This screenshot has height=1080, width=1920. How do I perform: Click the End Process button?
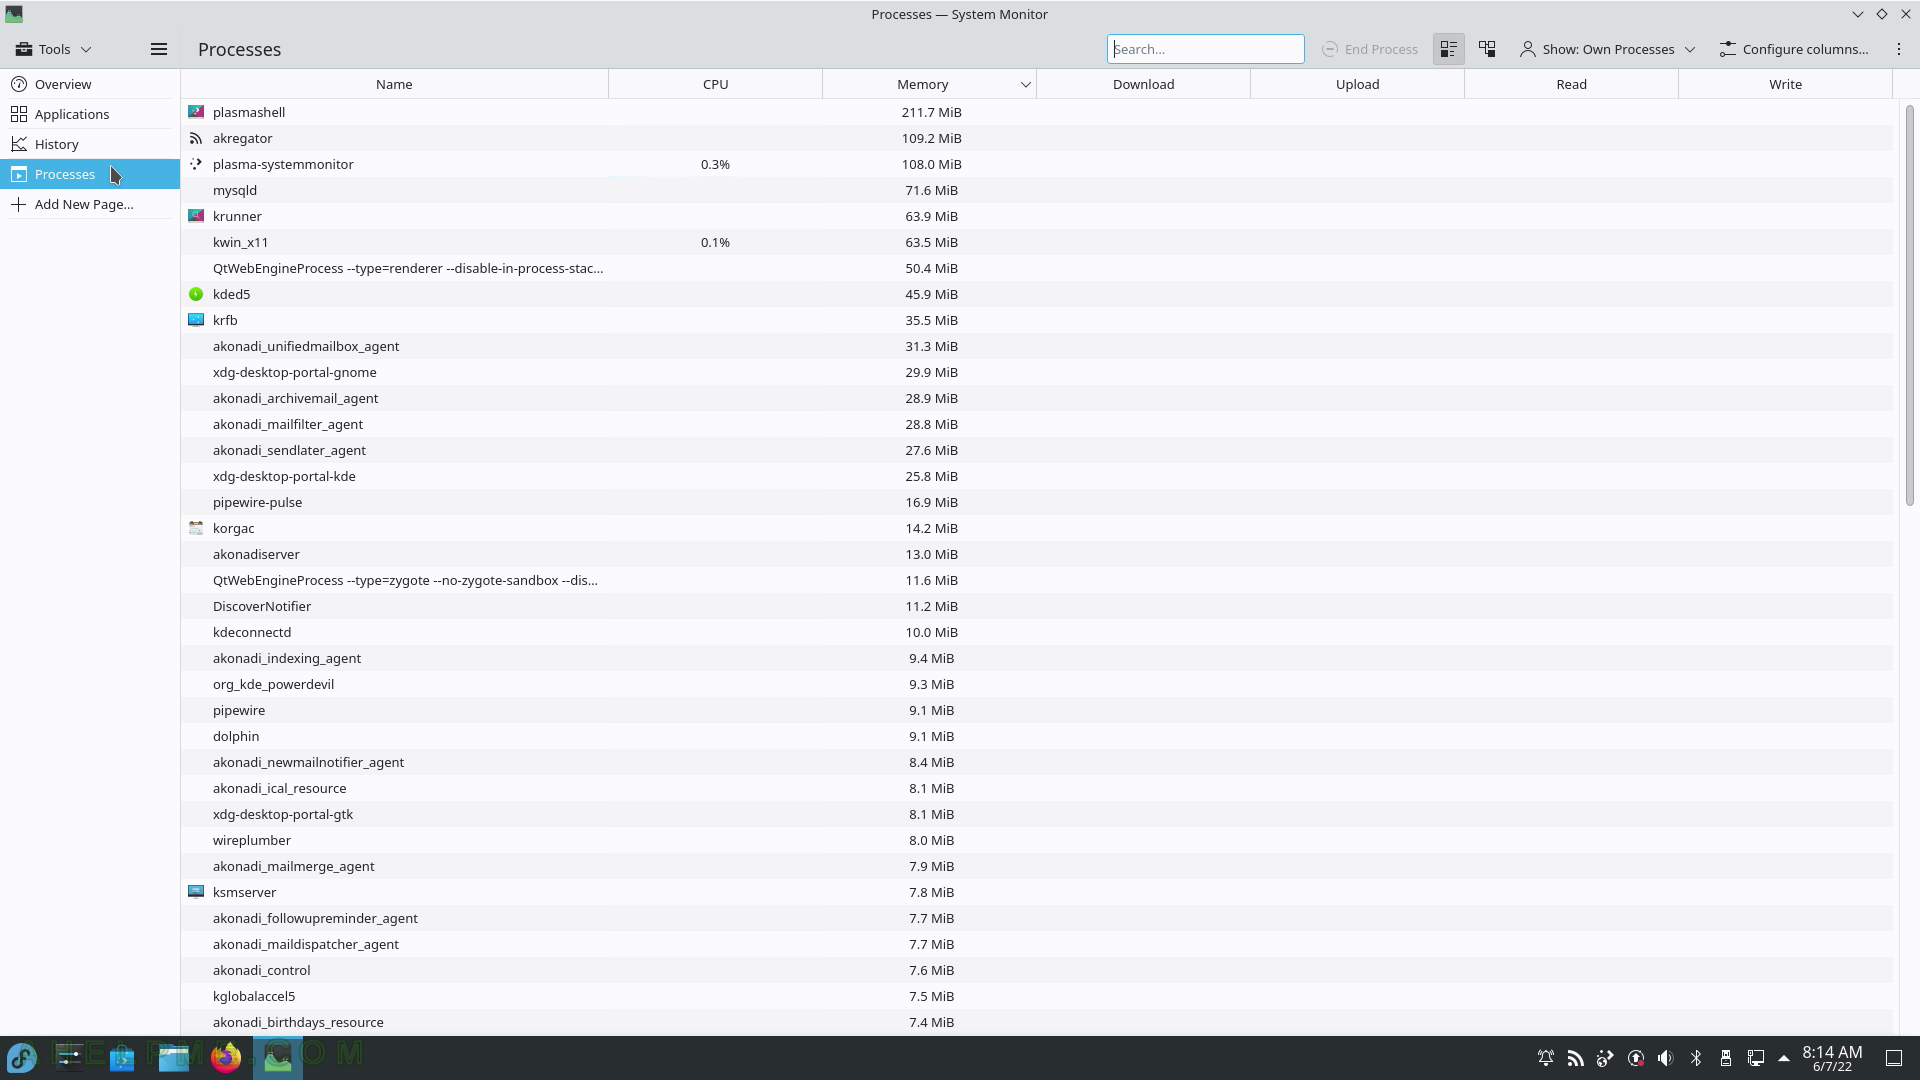point(1370,49)
